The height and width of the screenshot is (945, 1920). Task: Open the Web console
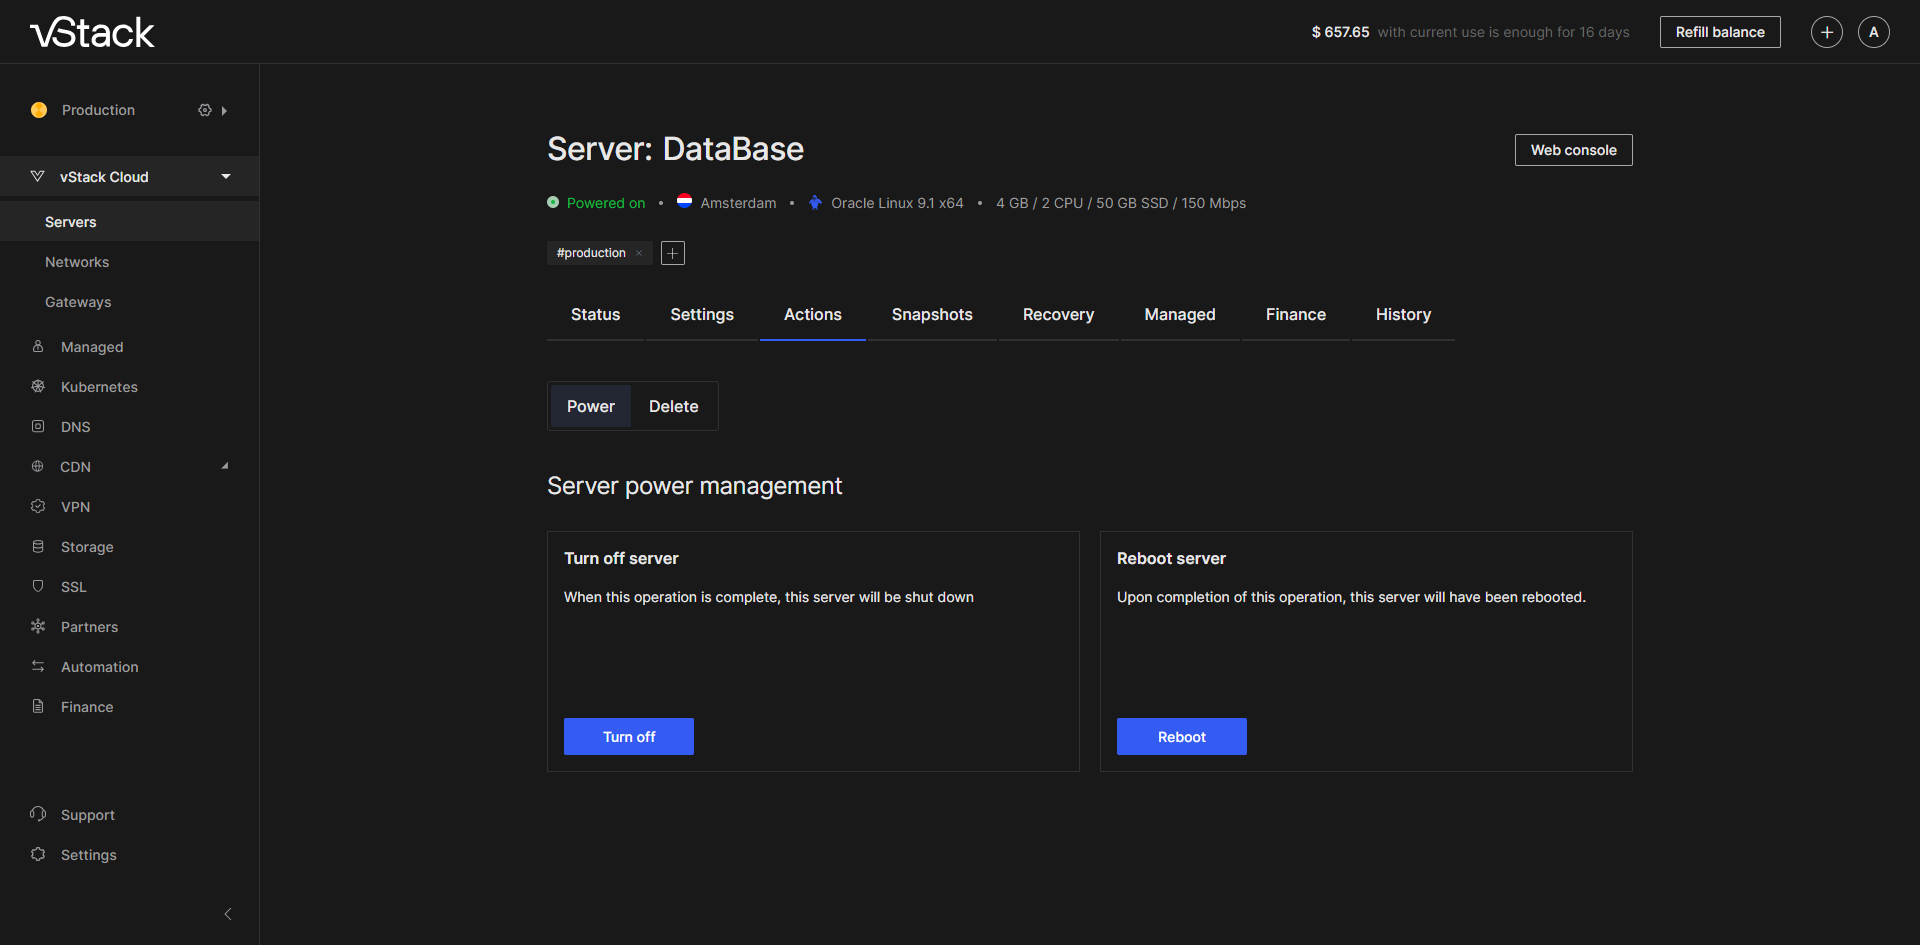pyautogui.click(x=1574, y=150)
